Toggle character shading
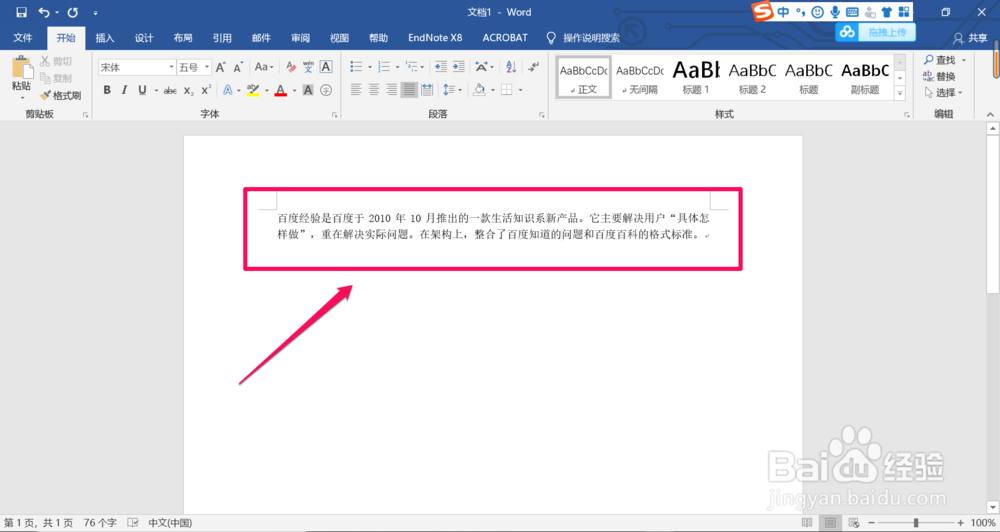This screenshot has height=532, width=1000. coord(308,90)
